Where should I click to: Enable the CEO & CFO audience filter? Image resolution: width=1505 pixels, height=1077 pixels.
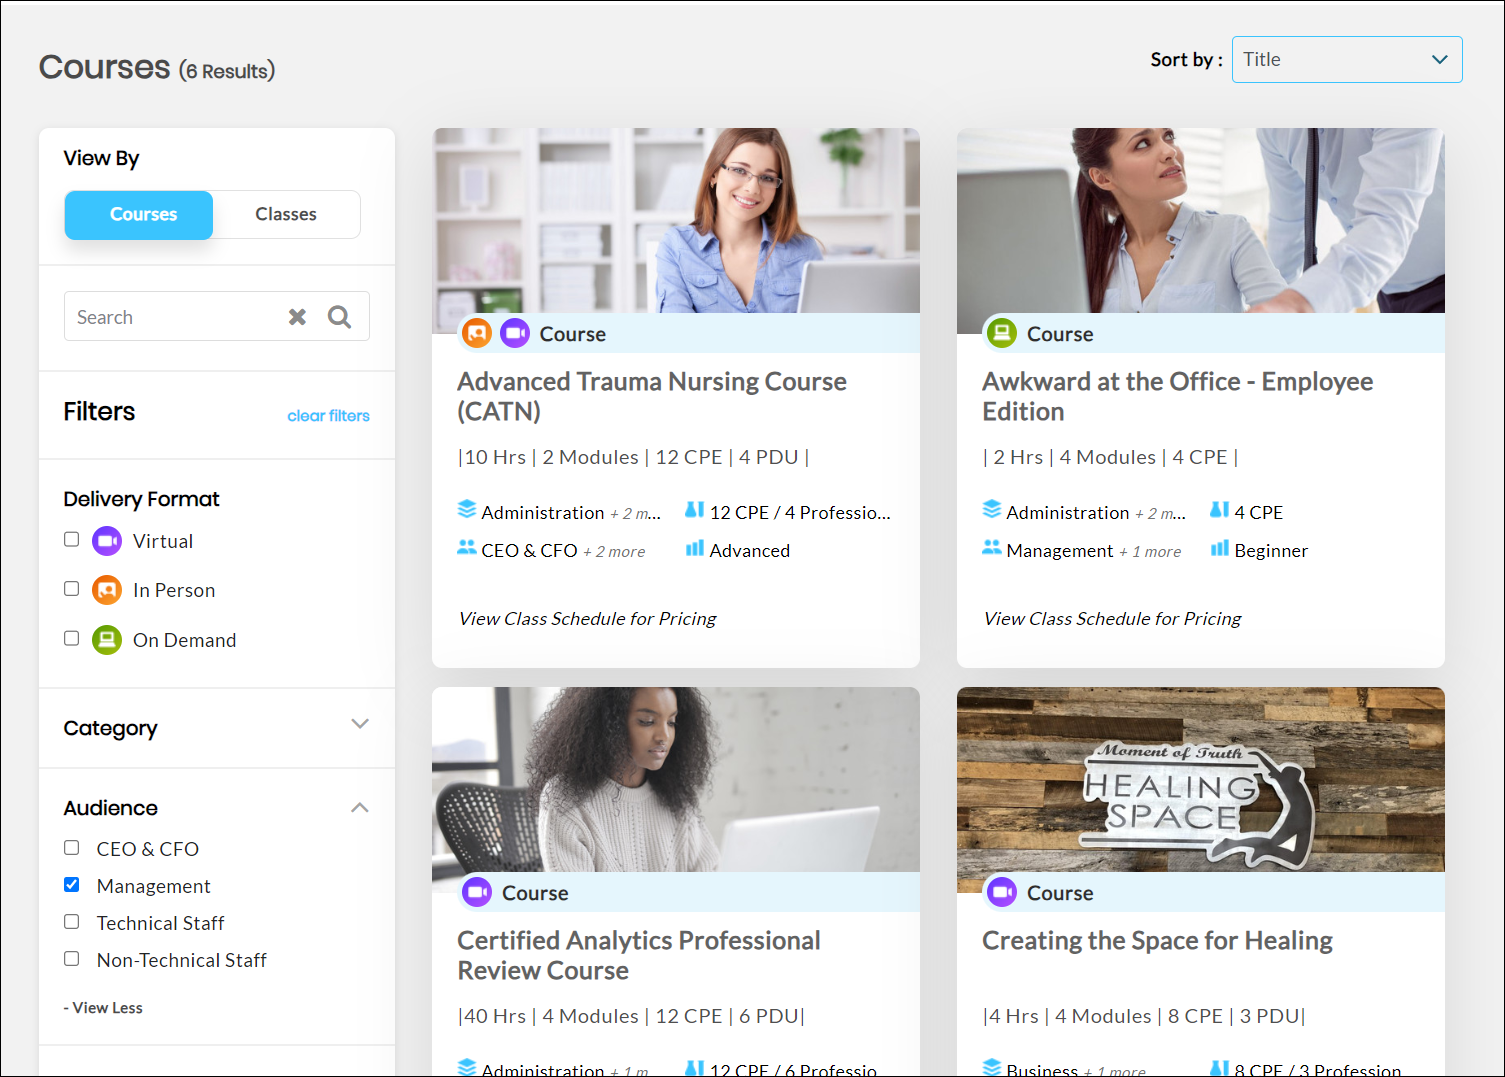72,848
